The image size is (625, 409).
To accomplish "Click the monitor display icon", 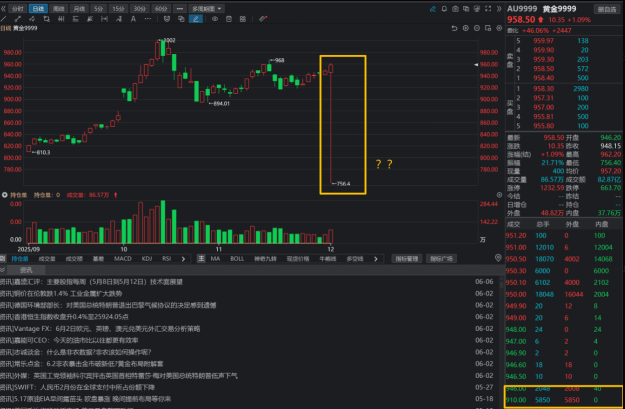I will pyautogui.click(x=477, y=9).
